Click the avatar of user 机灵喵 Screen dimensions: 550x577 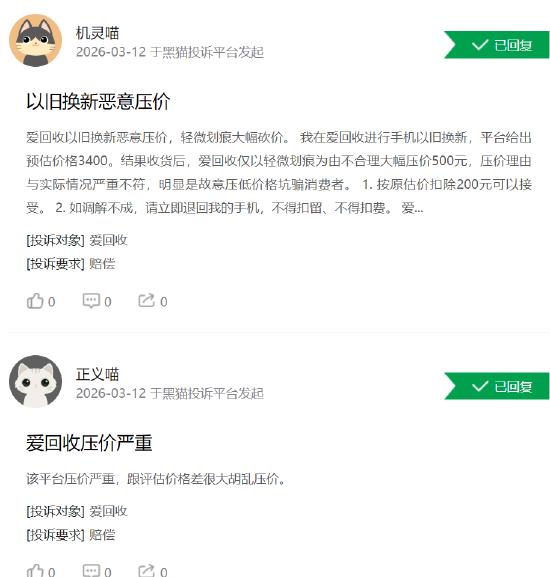pyautogui.click(x=35, y=40)
